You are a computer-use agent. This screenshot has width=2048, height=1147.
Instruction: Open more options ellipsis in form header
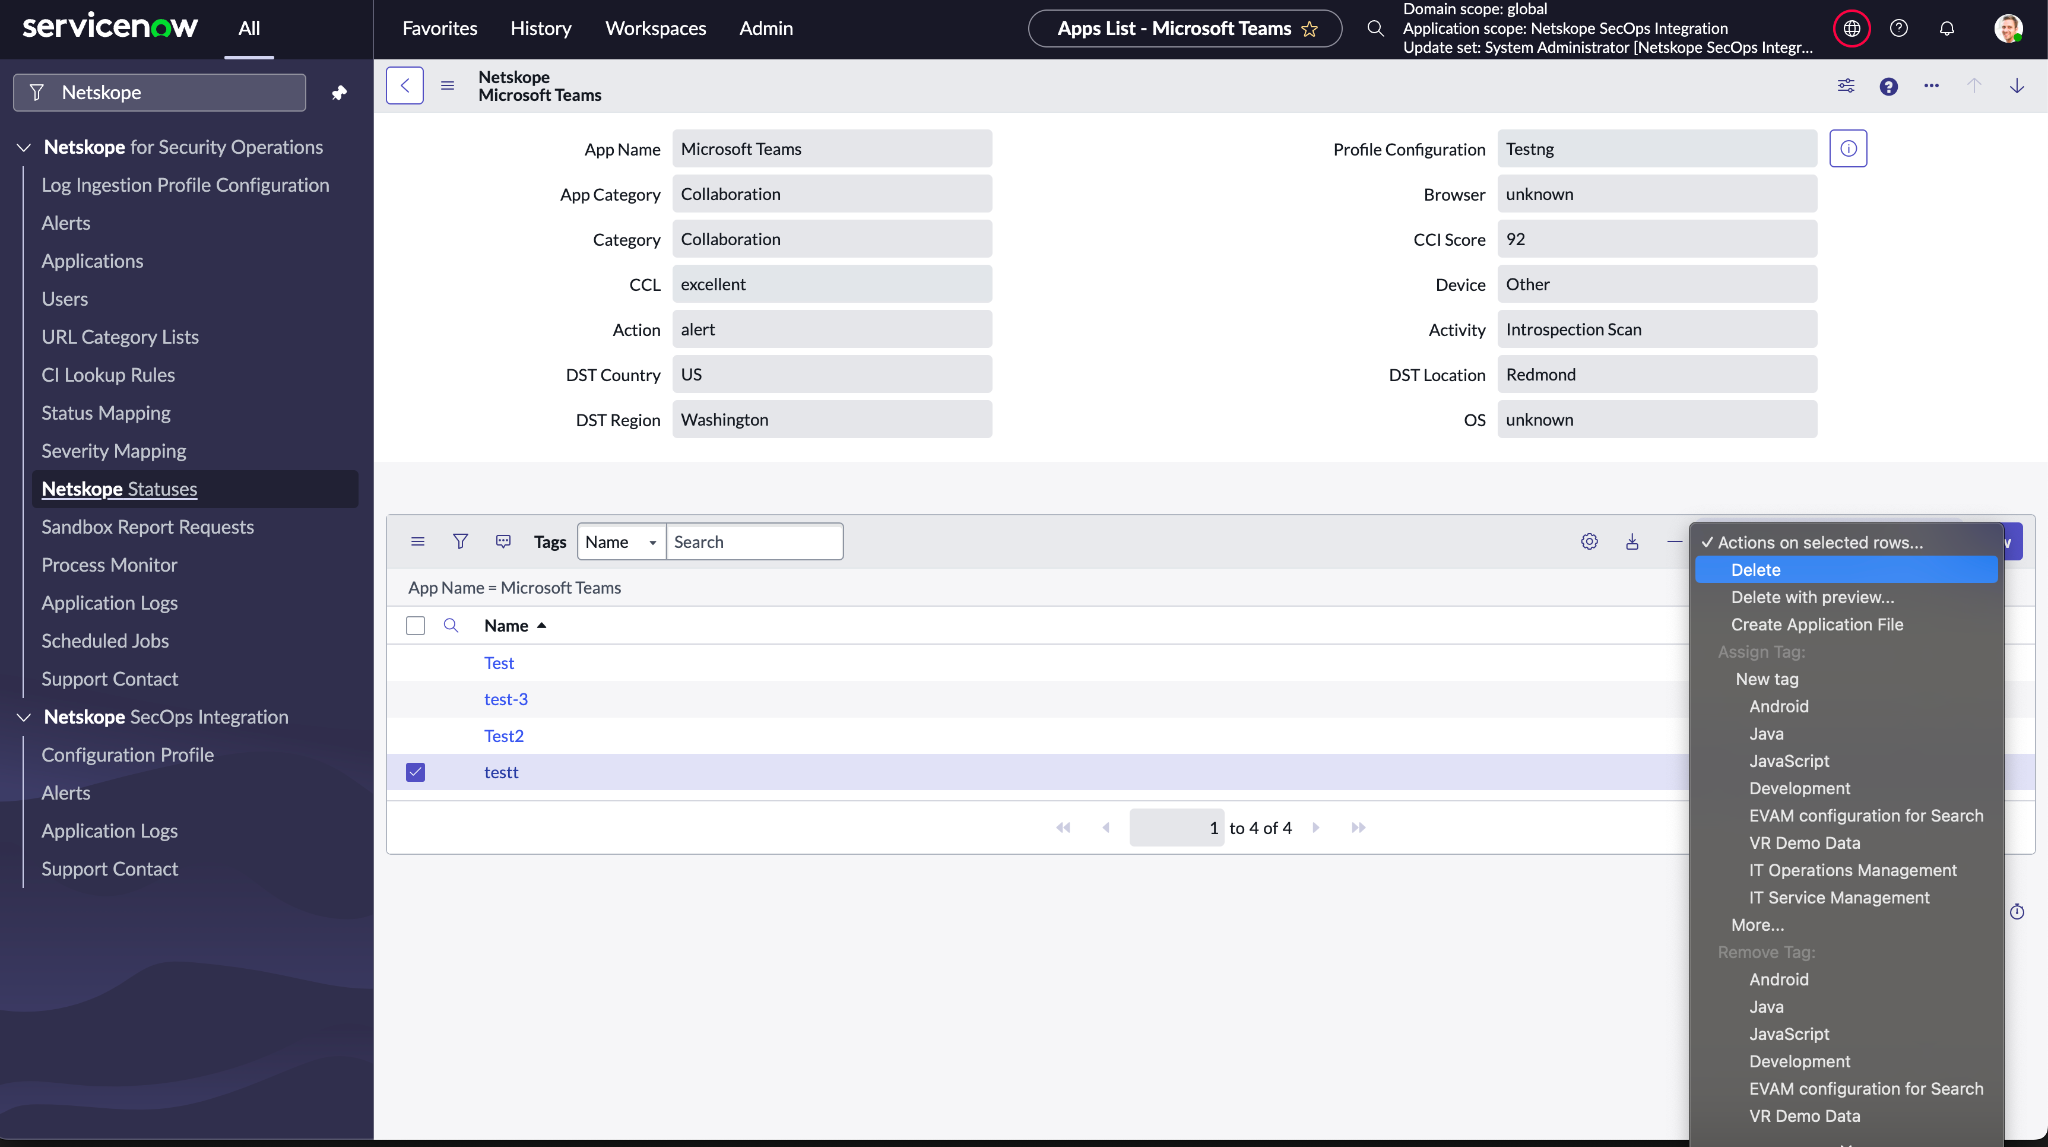pos(1932,86)
